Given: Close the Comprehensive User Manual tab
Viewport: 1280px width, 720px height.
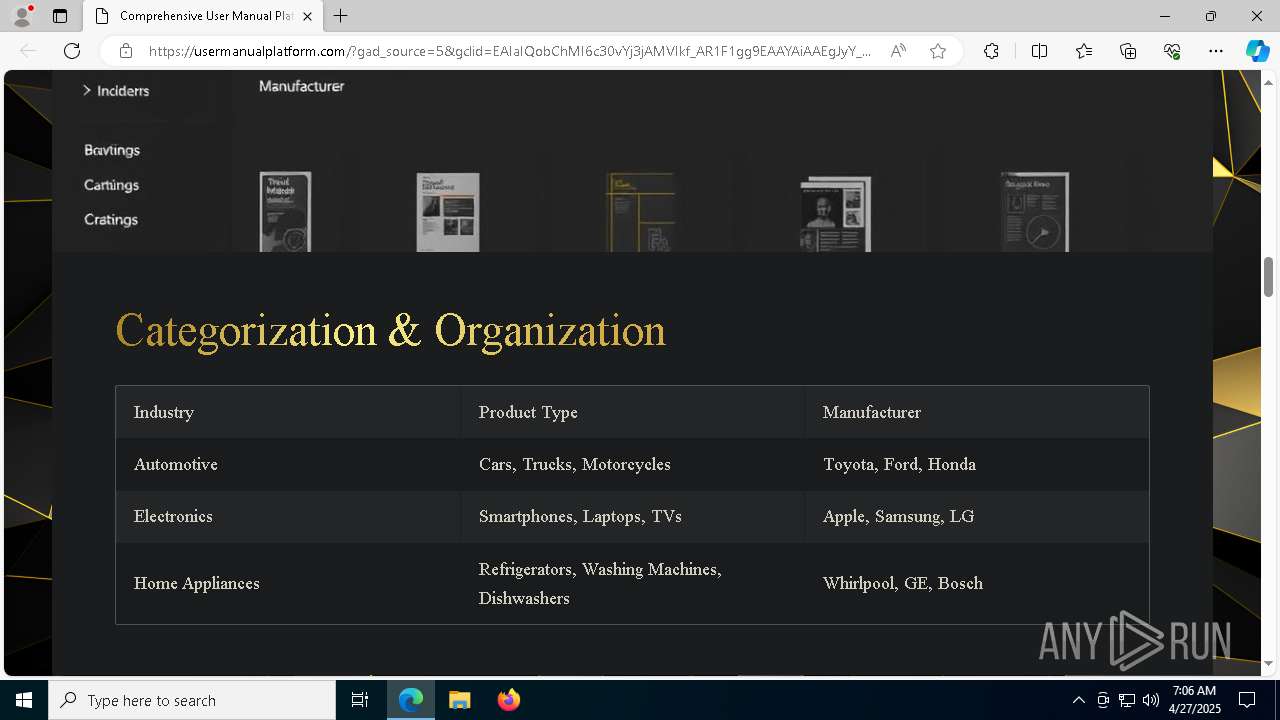Looking at the screenshot, I should click(x=307, y=16).
